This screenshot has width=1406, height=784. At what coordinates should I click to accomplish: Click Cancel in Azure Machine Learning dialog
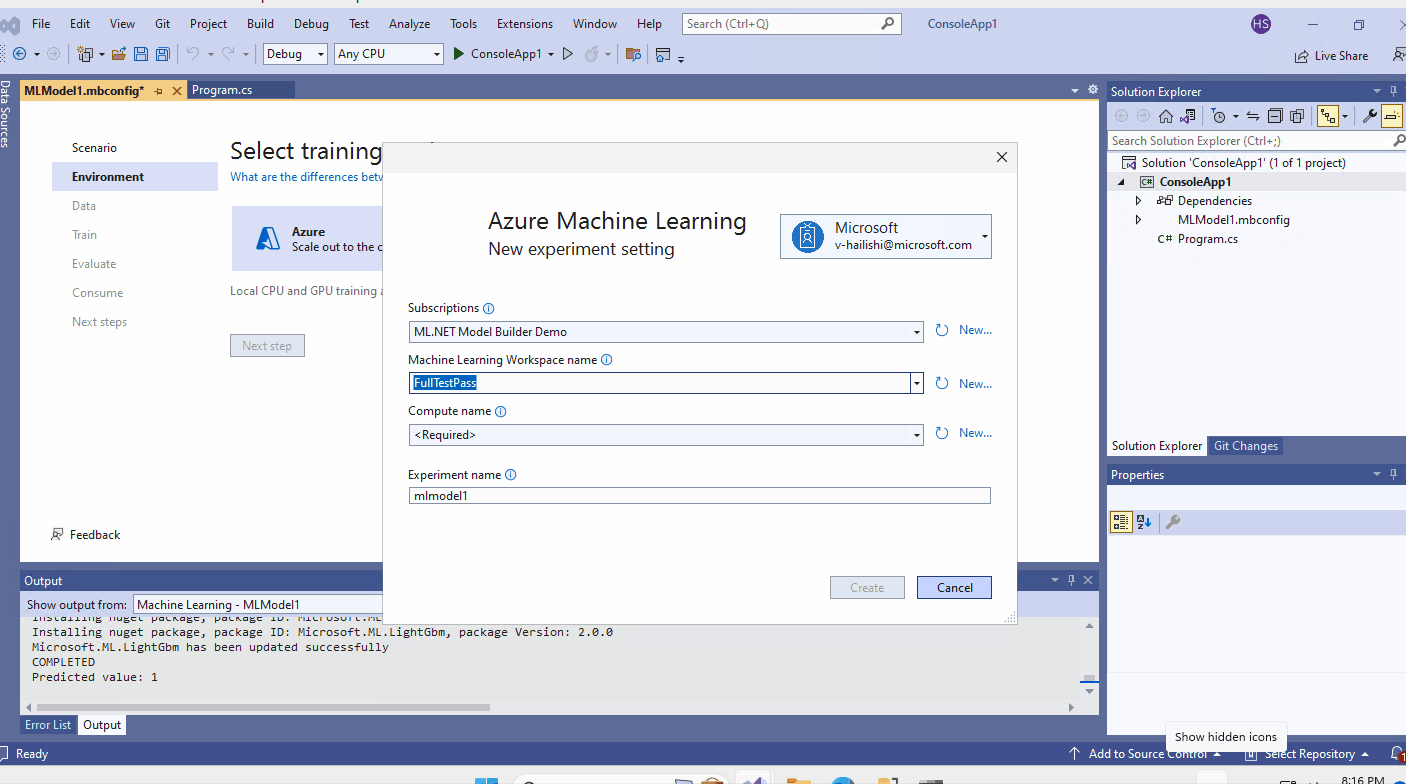954,588
